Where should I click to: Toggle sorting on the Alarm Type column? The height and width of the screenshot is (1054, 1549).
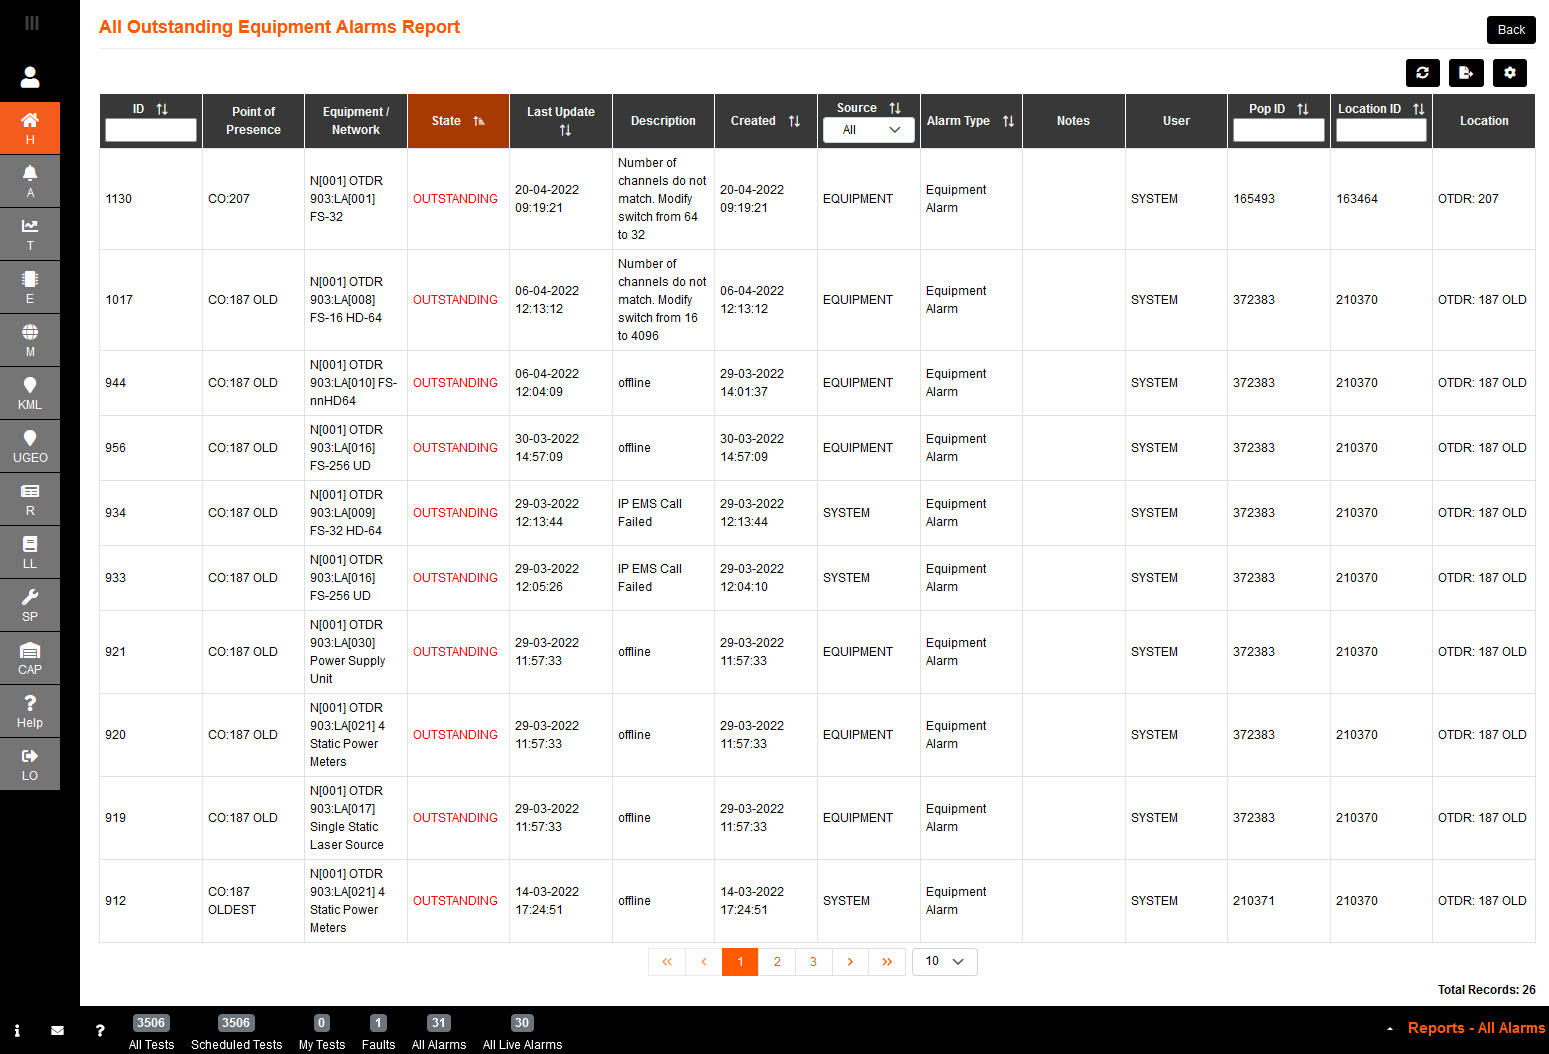(x=1008, y=120)
